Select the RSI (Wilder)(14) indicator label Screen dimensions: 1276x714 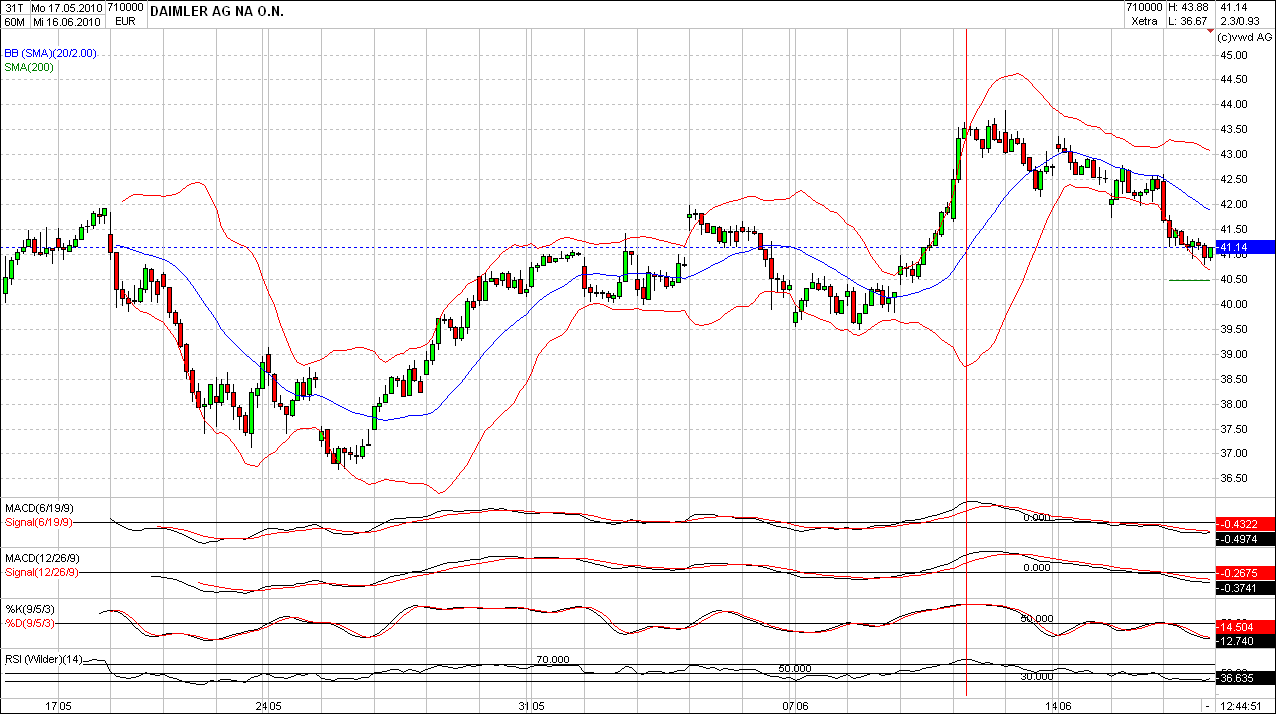click(x=43, y=657)
